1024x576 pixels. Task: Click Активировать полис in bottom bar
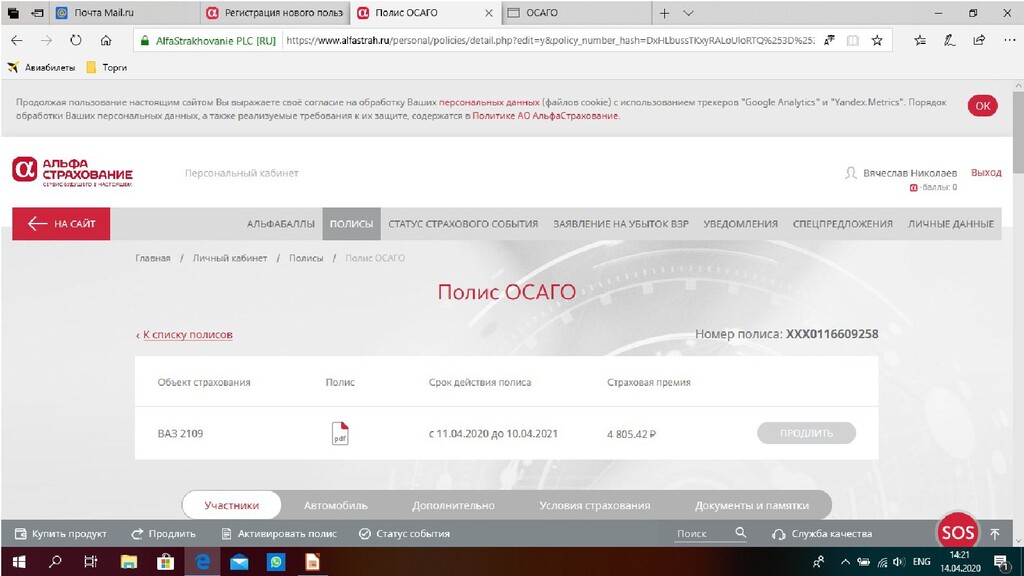[x=279, y=534]
